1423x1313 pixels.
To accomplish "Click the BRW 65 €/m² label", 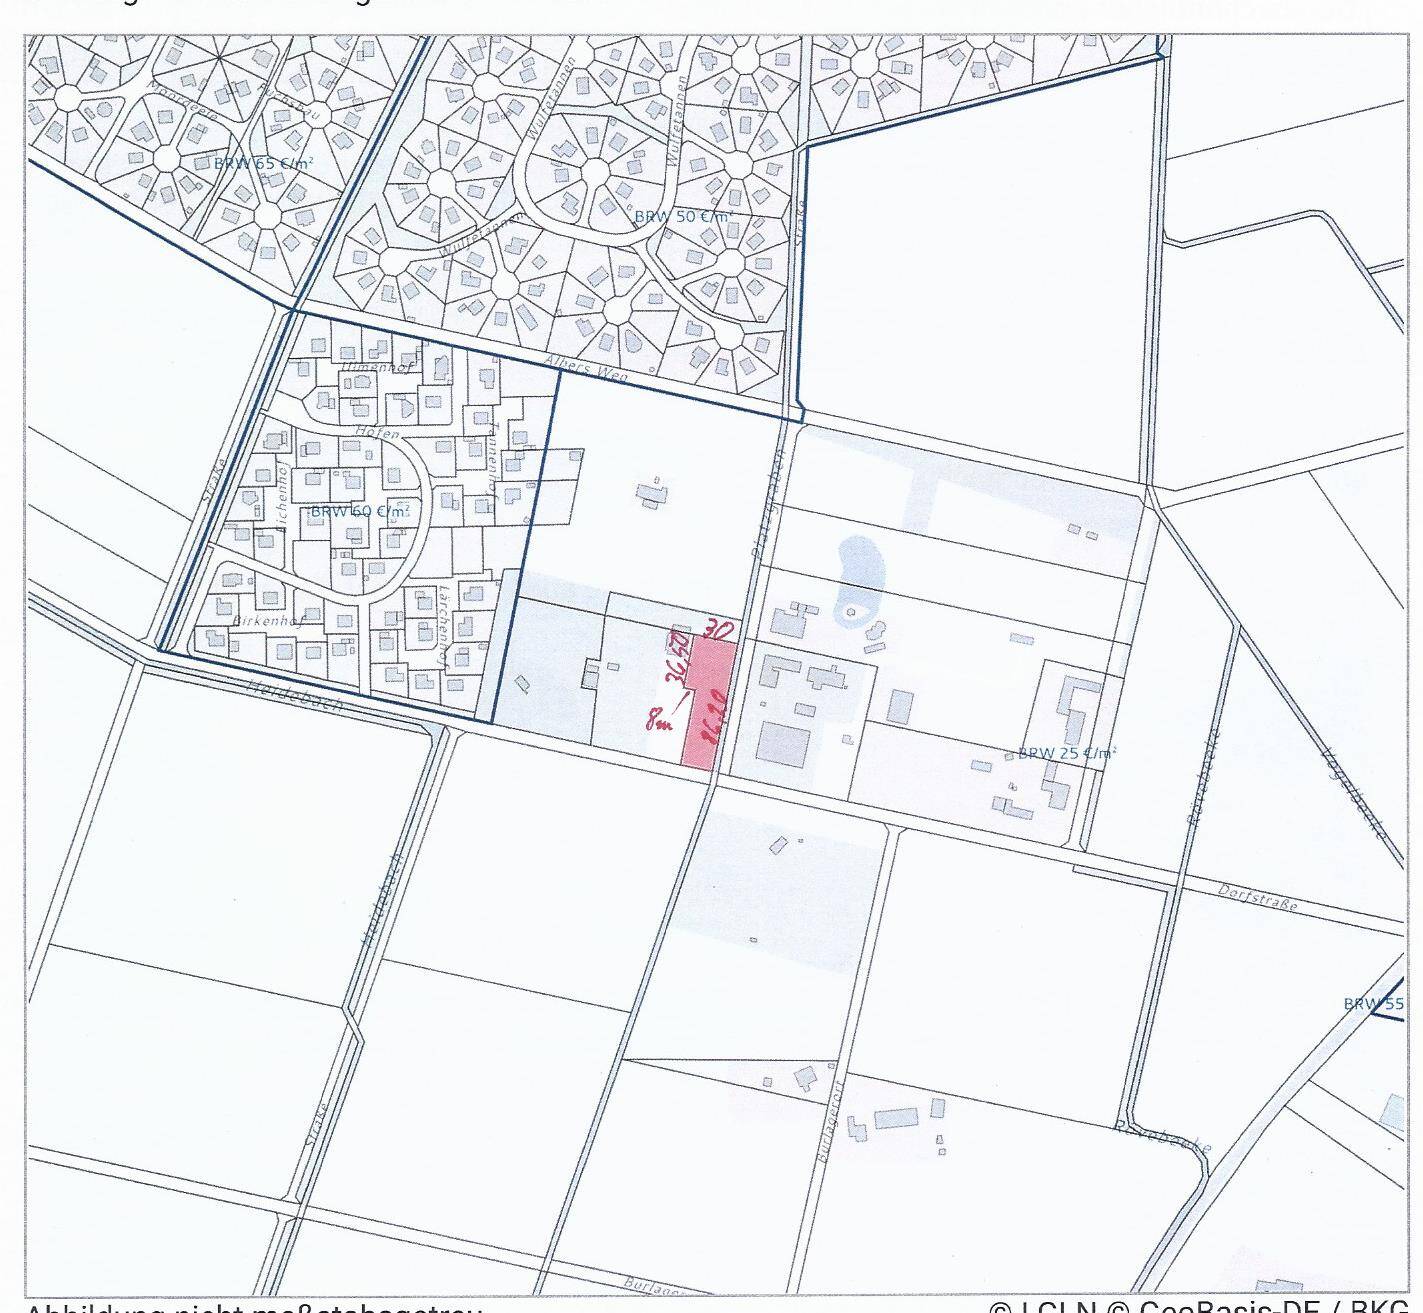I will pos(263,162).
